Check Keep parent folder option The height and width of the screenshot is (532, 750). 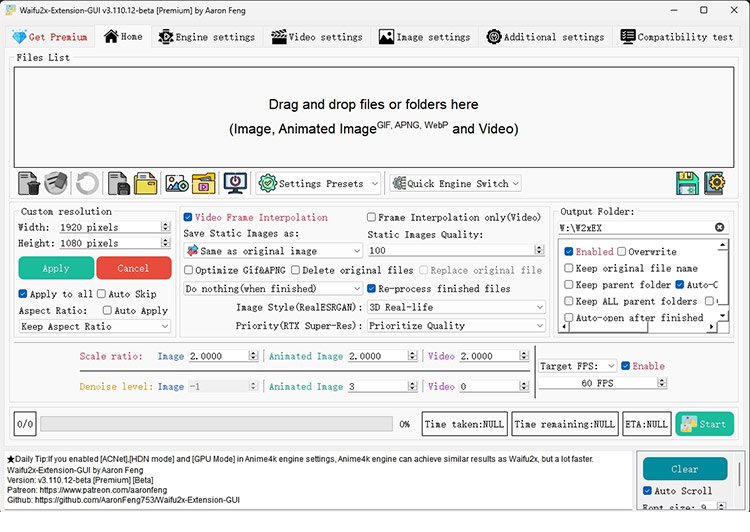pos(569,285)
